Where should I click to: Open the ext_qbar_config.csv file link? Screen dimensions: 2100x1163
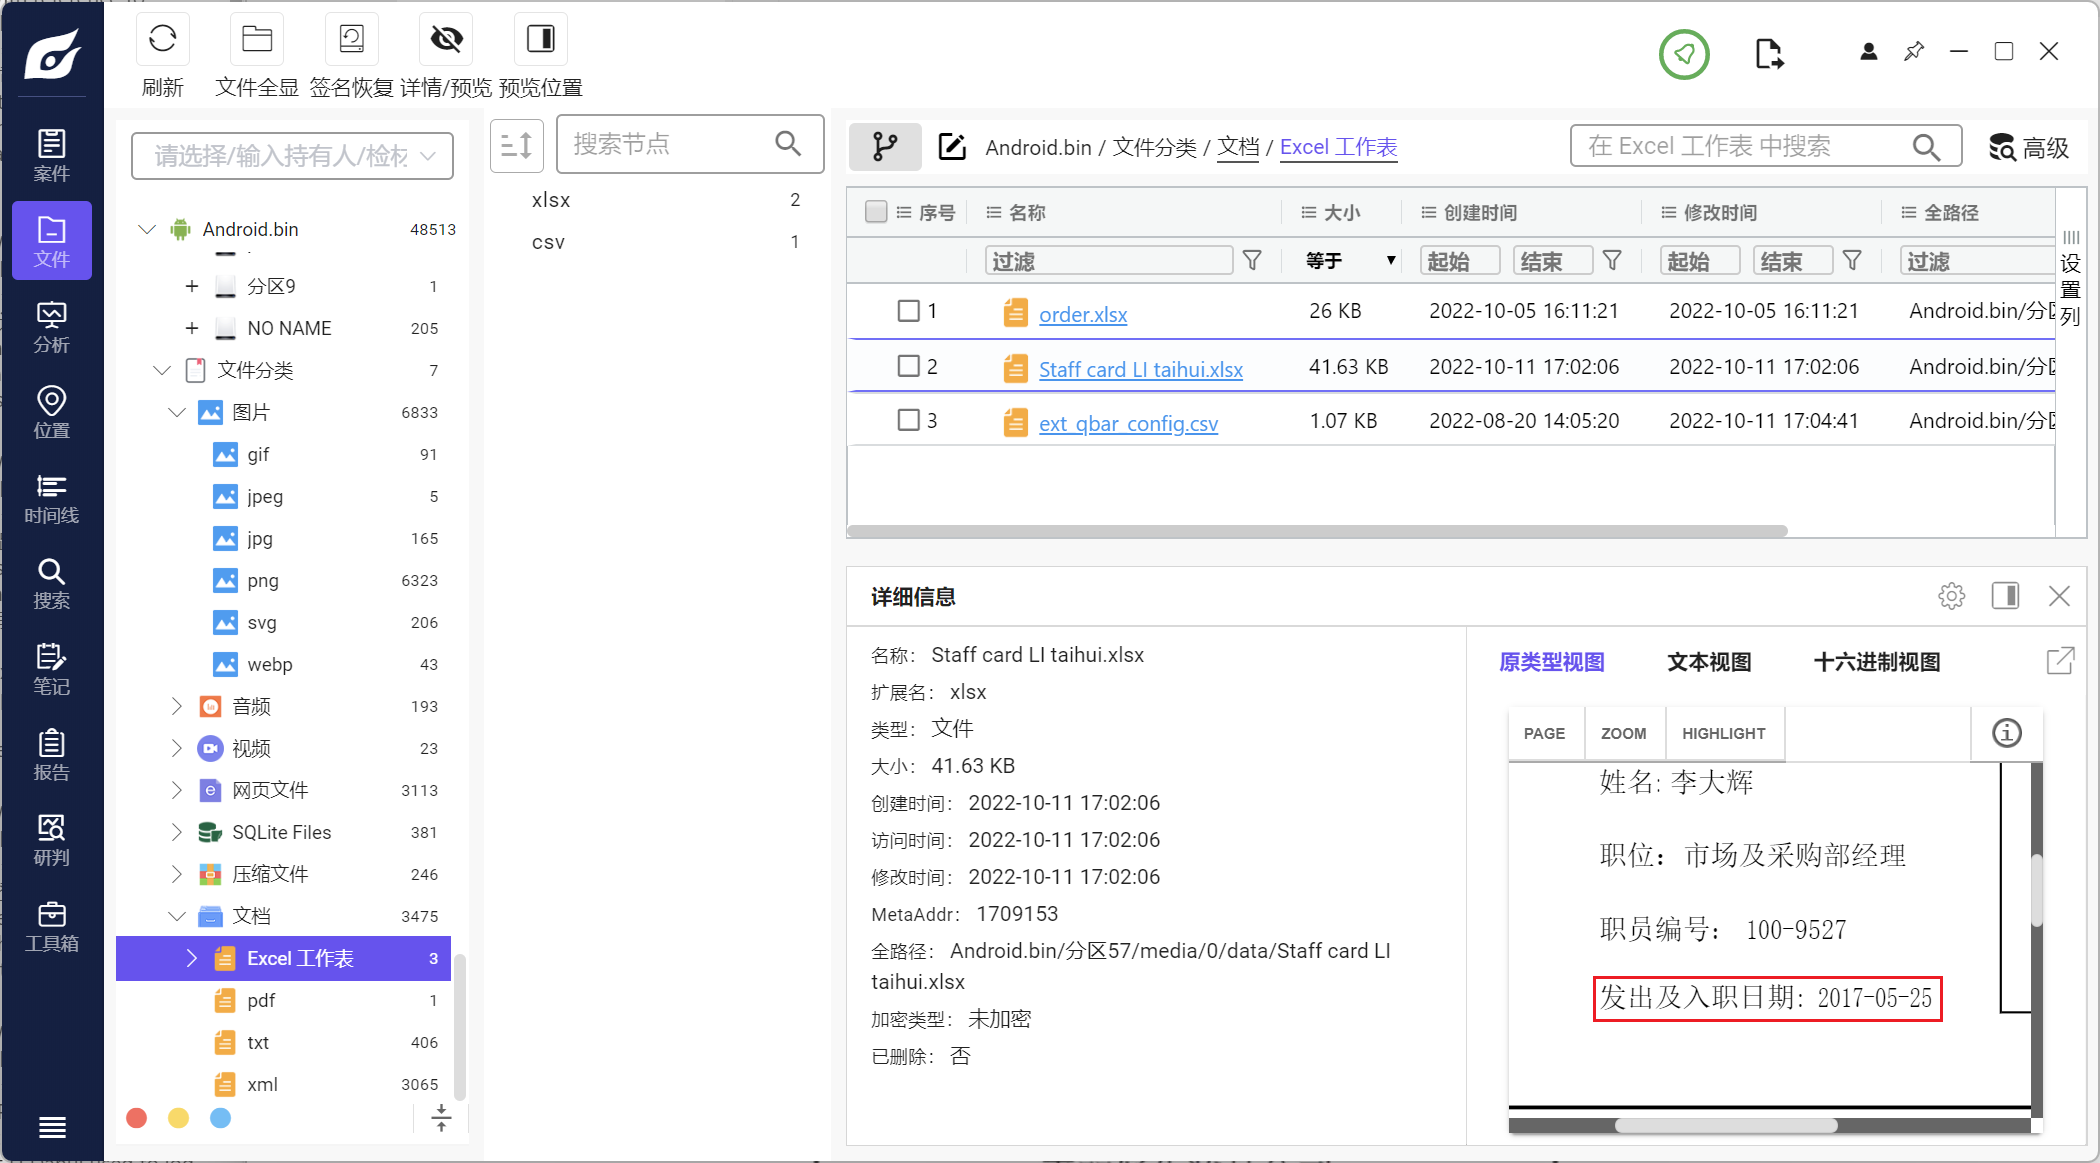pyautogui.click(x=1129, y=423)
